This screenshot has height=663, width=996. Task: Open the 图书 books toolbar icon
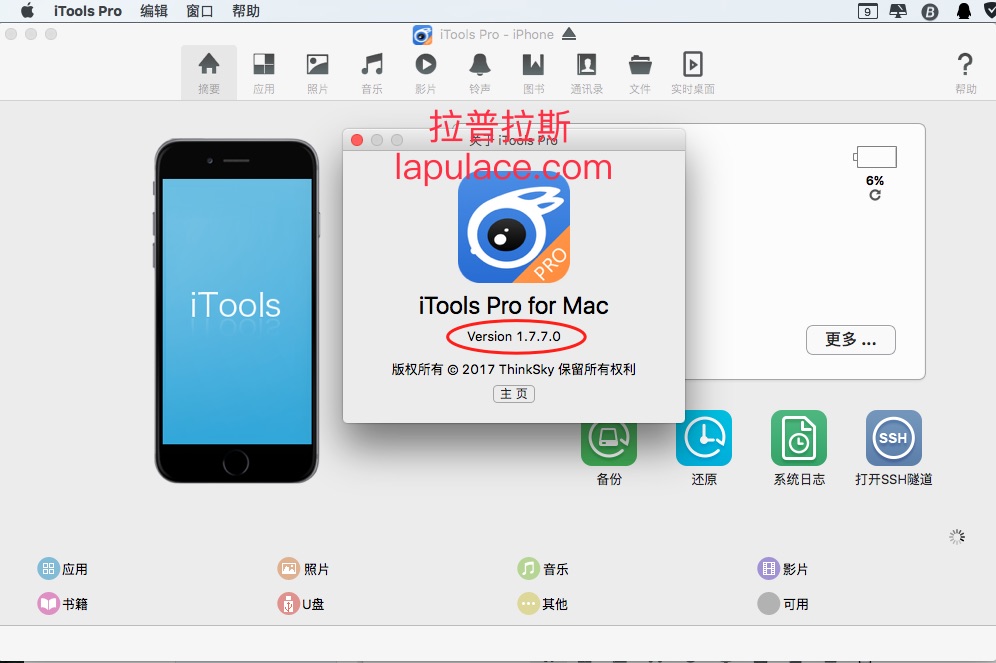click(534, 72)
